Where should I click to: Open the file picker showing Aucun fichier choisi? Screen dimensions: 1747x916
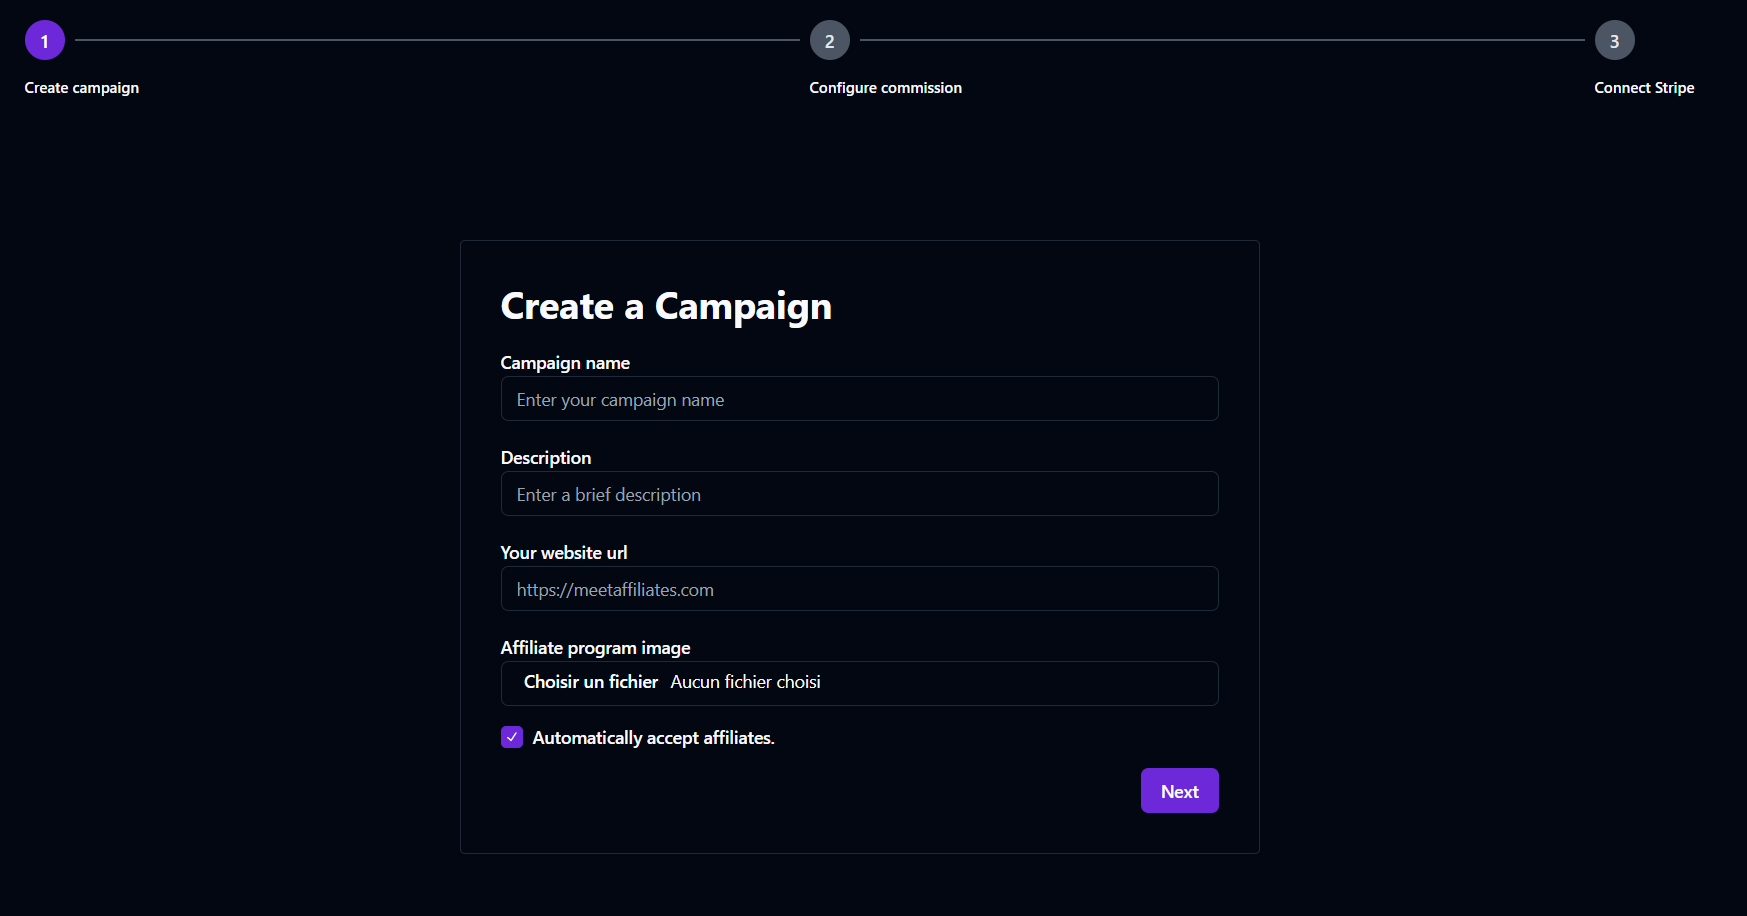click(591, 682)
